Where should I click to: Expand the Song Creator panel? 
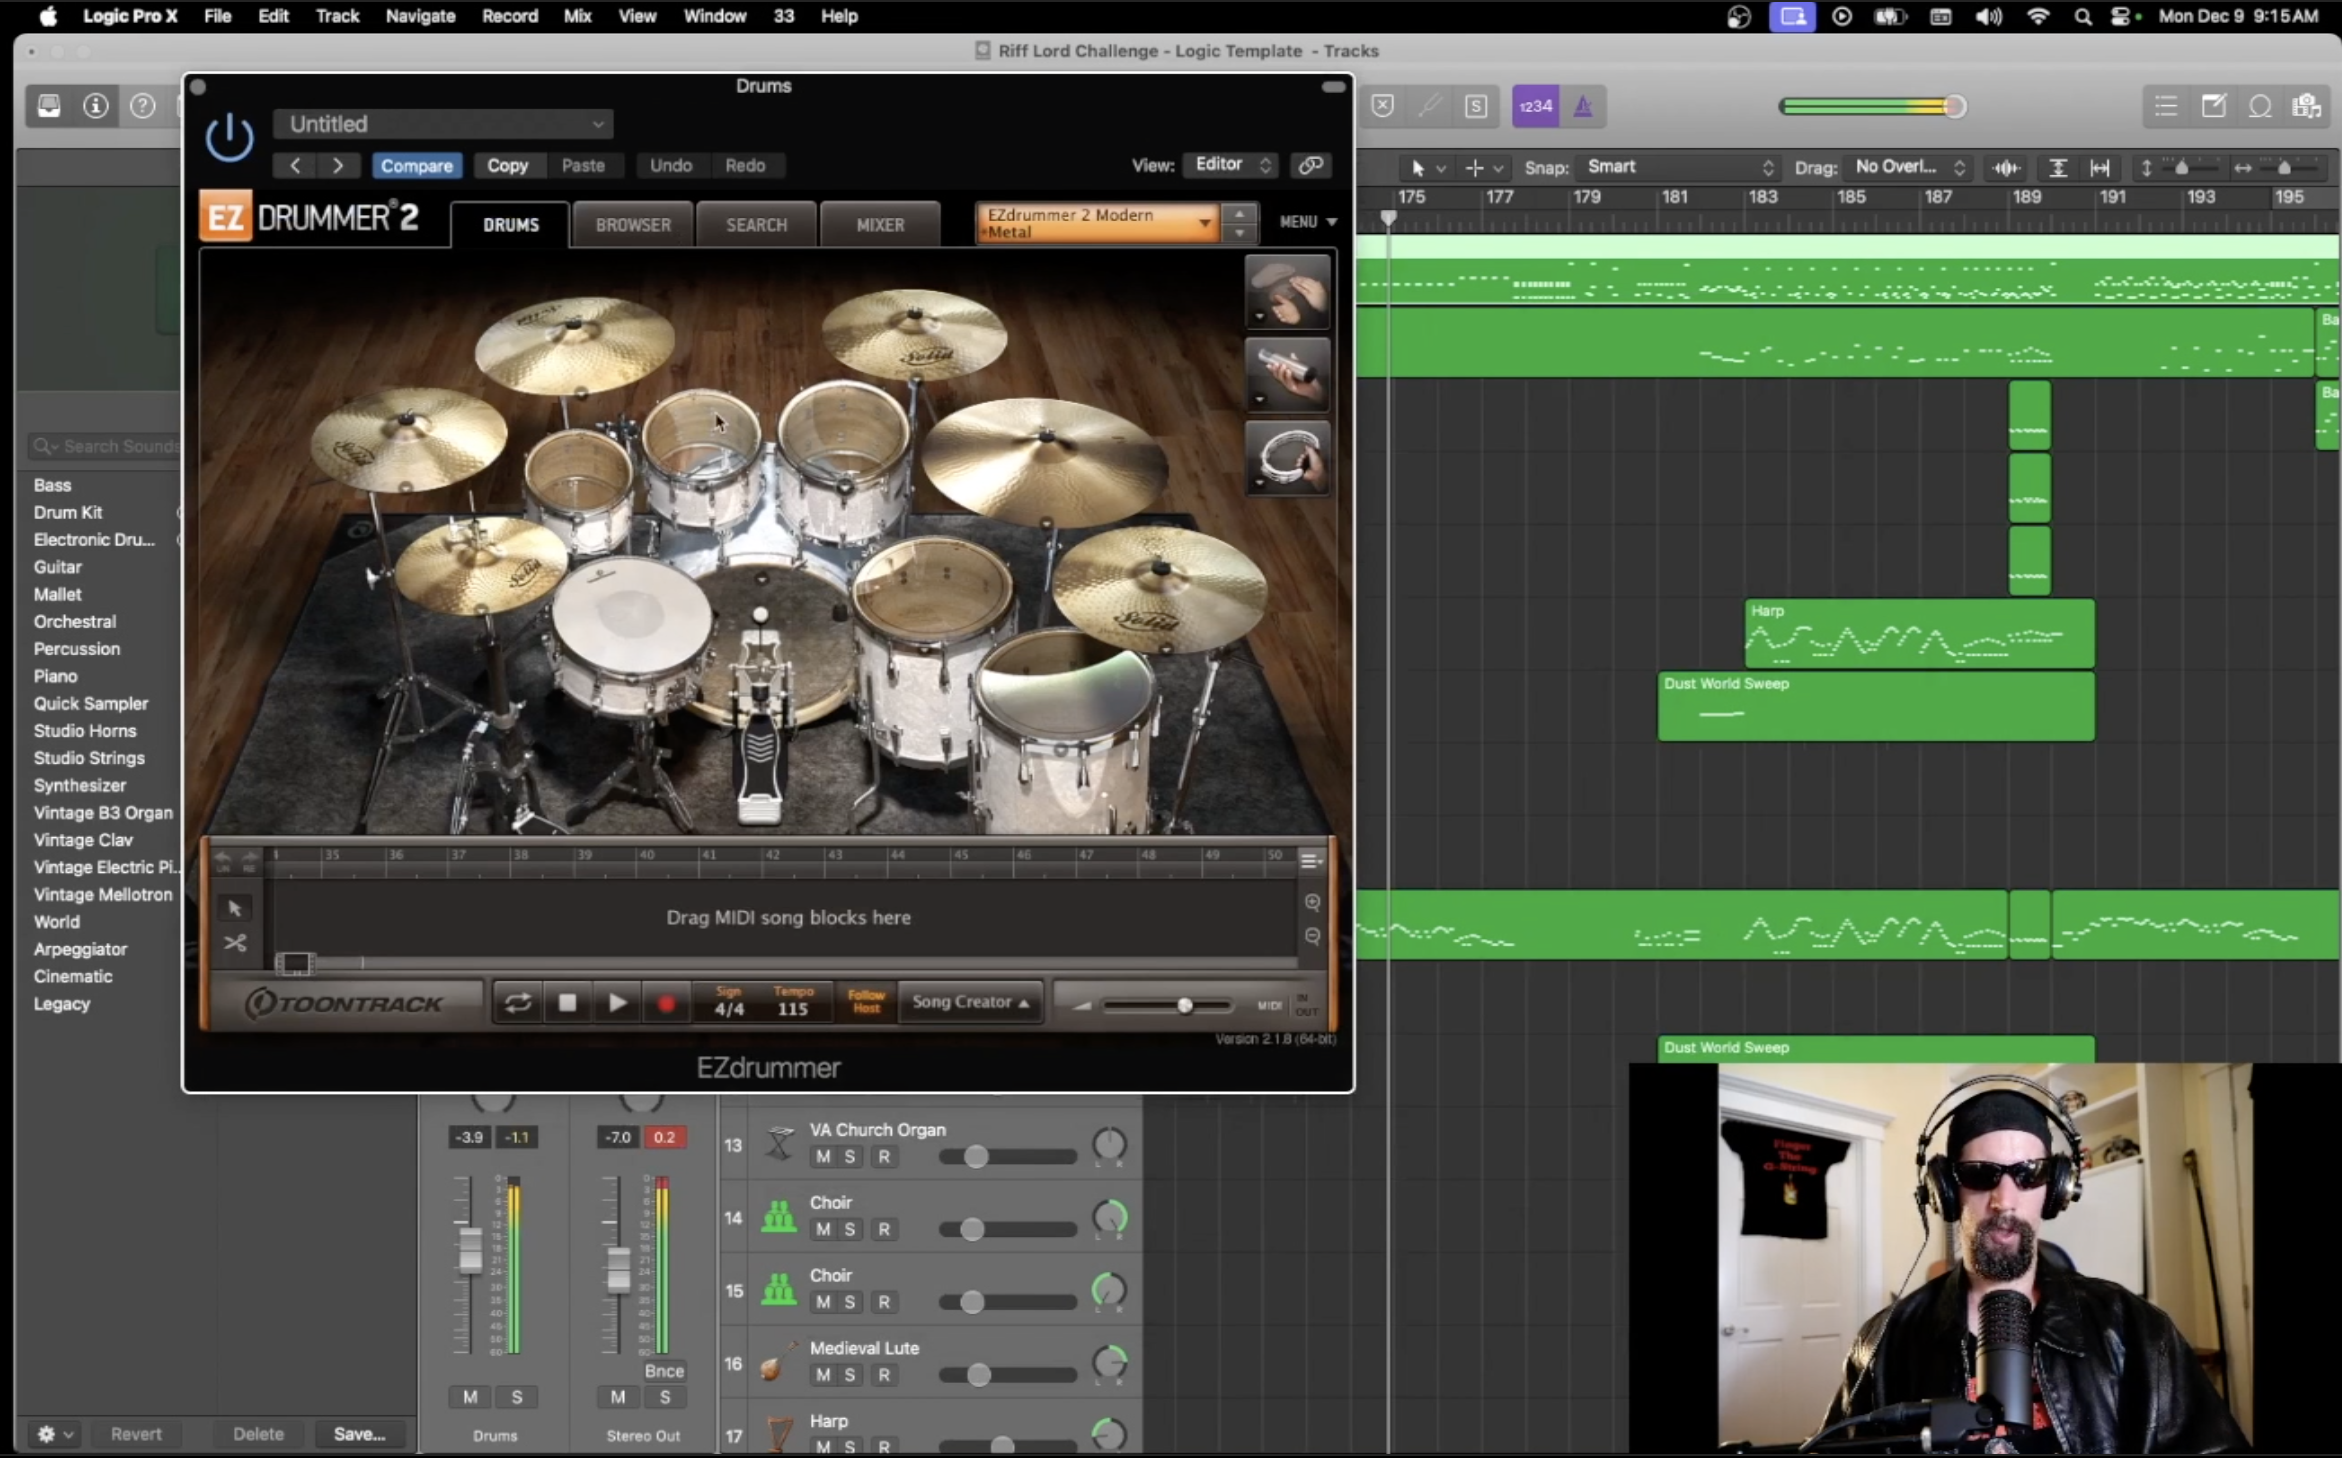[x=970, y=1002]
